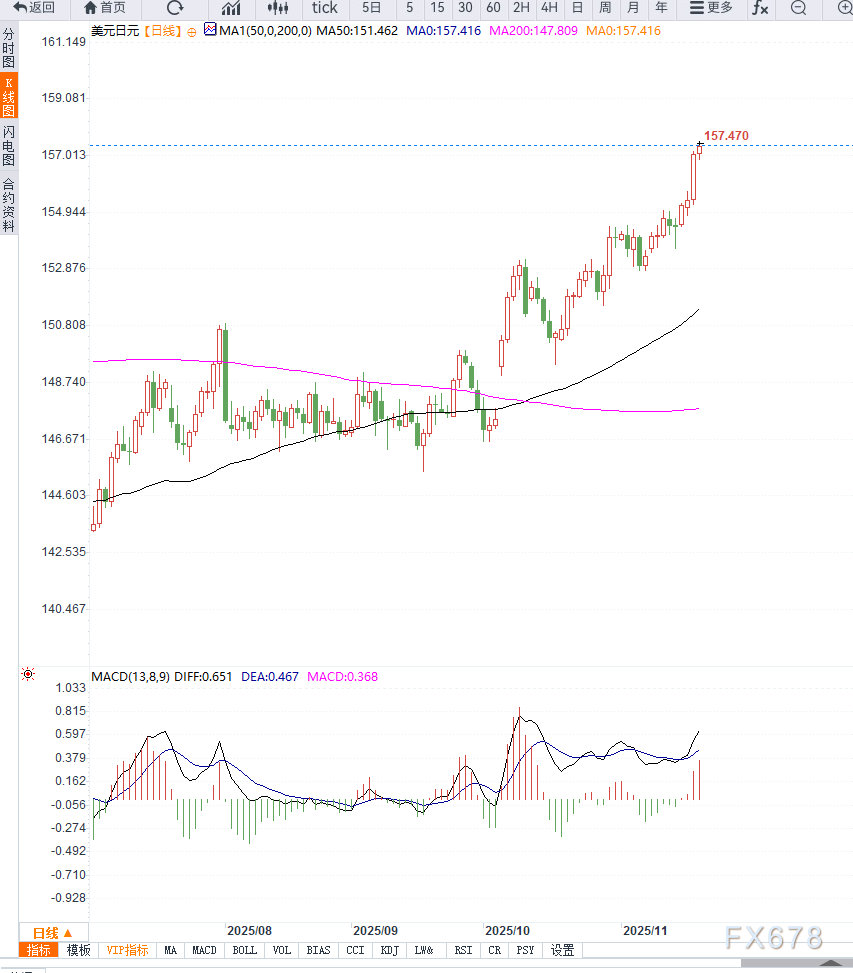Screen dimensions: 853x973
Task: Click the 157.470 current price label
Action: (726, 135)
